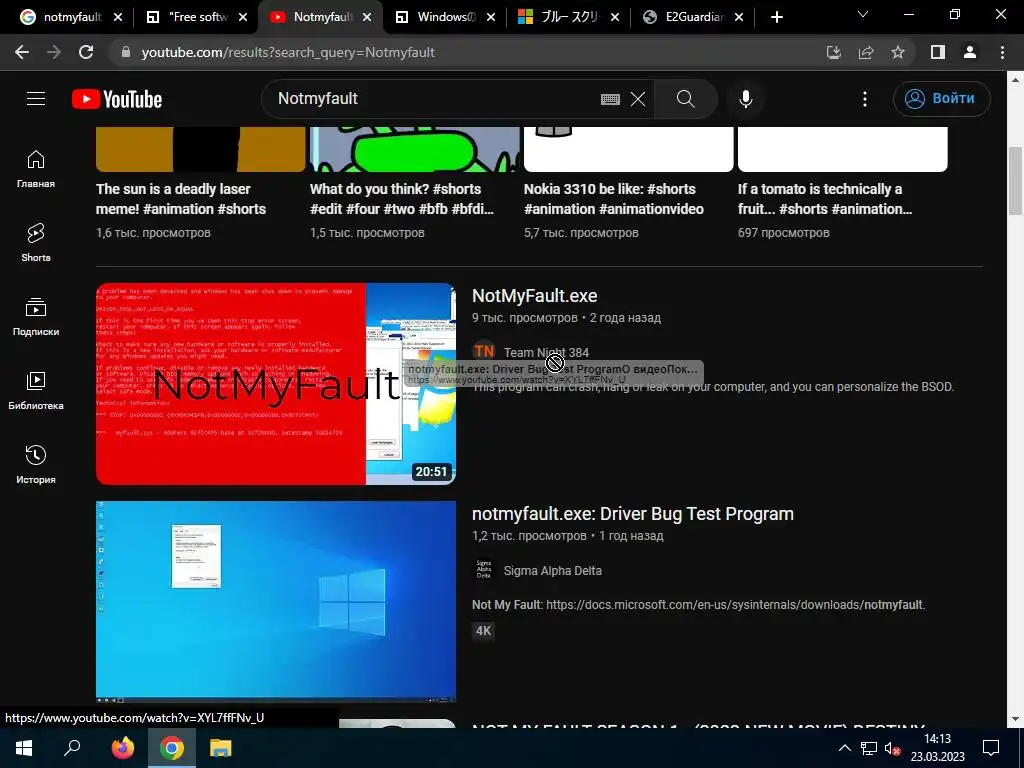Switch to the "Free softw" tab
The height and width of the screenshot is (768, 1024).
(196, 17)
